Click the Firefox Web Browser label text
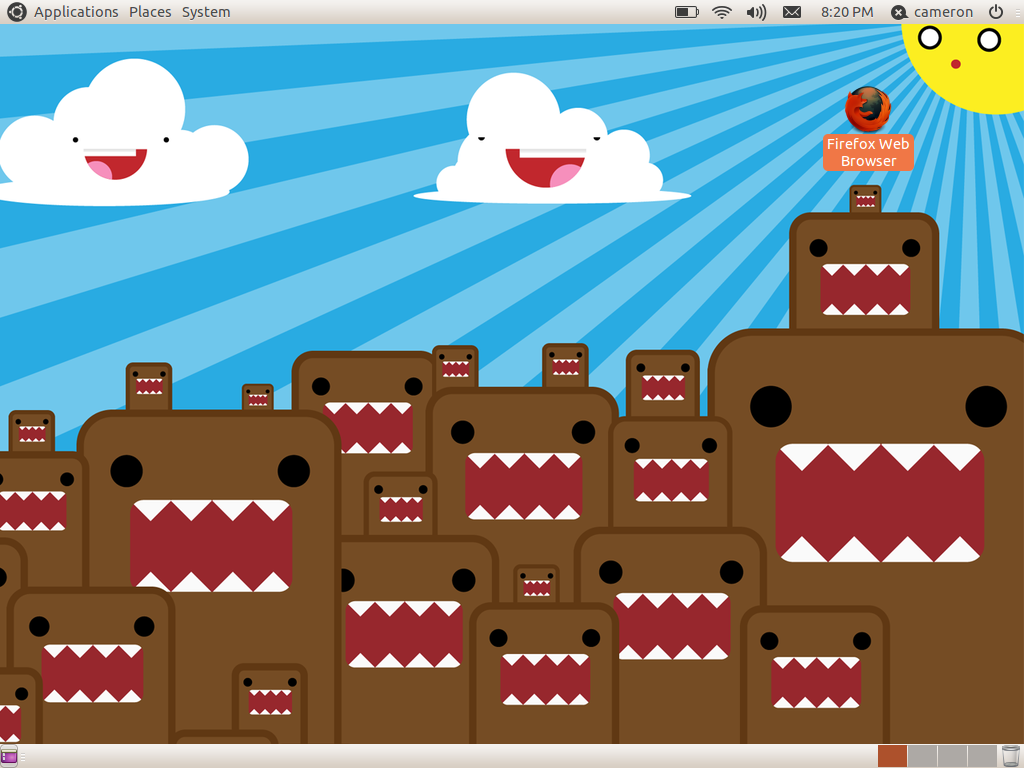Viewport: 1024px width, 768px height. point(868,152)
